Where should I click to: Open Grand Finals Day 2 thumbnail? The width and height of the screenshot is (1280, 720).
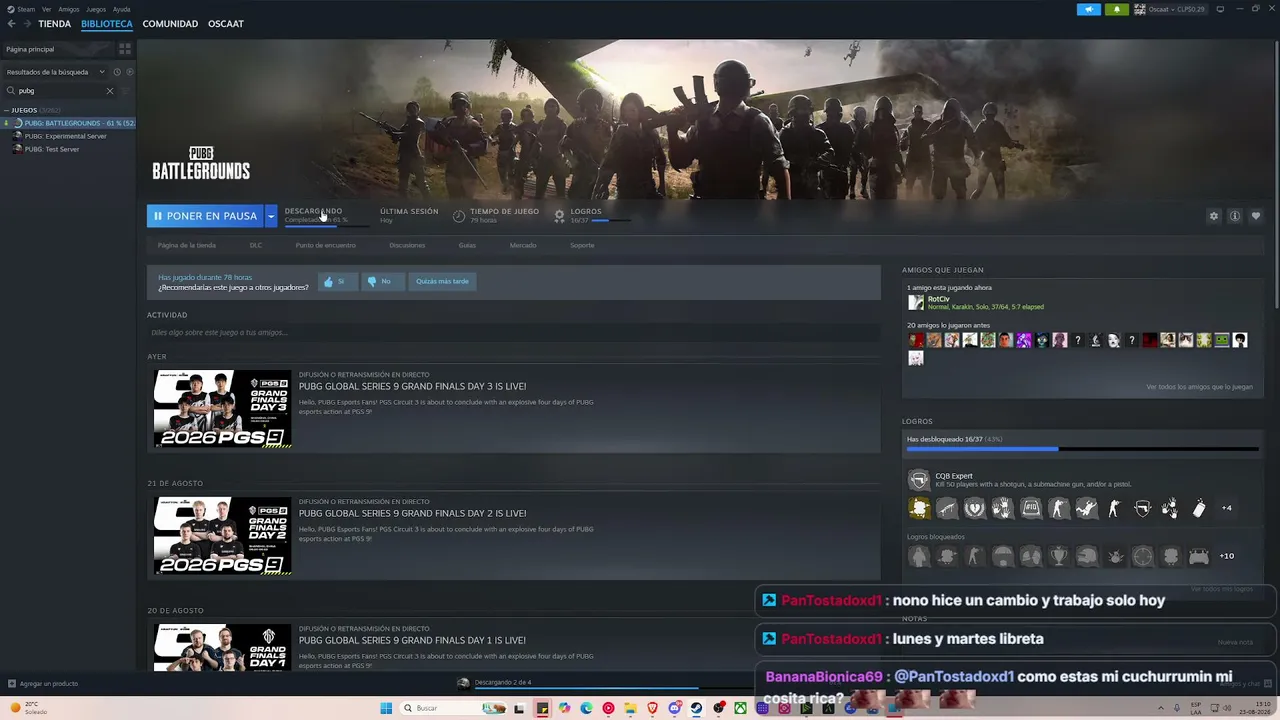click(223, 535)
